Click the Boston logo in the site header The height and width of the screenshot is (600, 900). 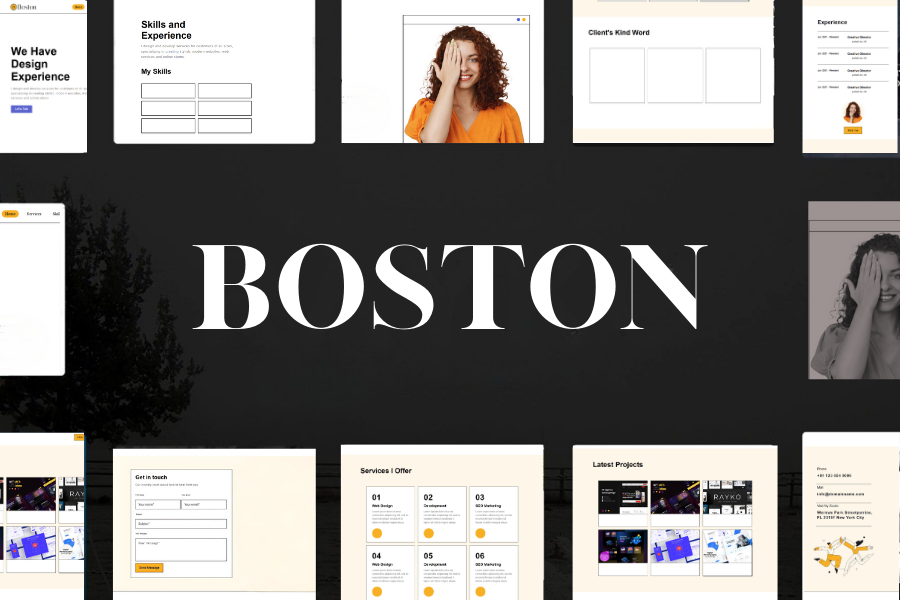click(x=26, y=7)
